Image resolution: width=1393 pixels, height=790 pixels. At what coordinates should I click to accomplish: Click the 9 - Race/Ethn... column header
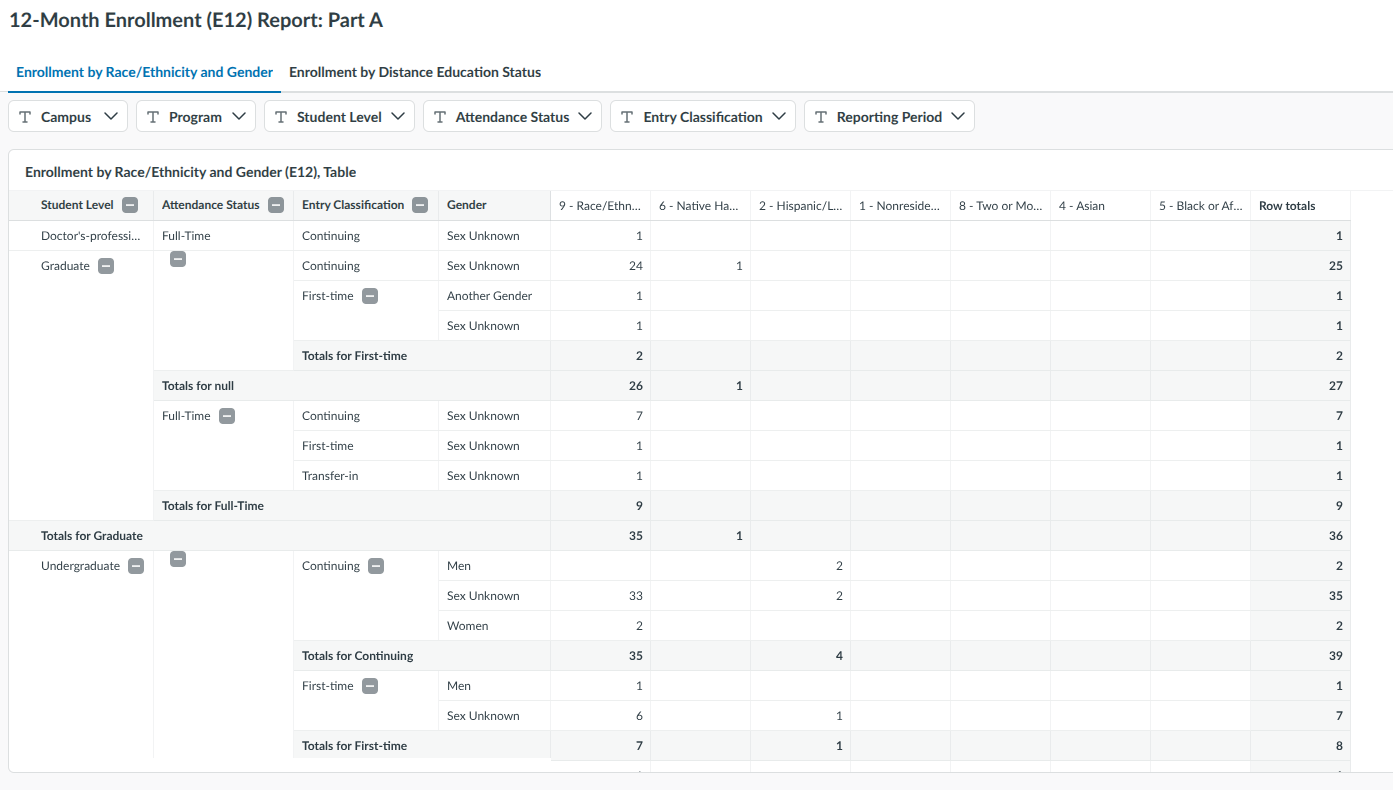(600, 206)
